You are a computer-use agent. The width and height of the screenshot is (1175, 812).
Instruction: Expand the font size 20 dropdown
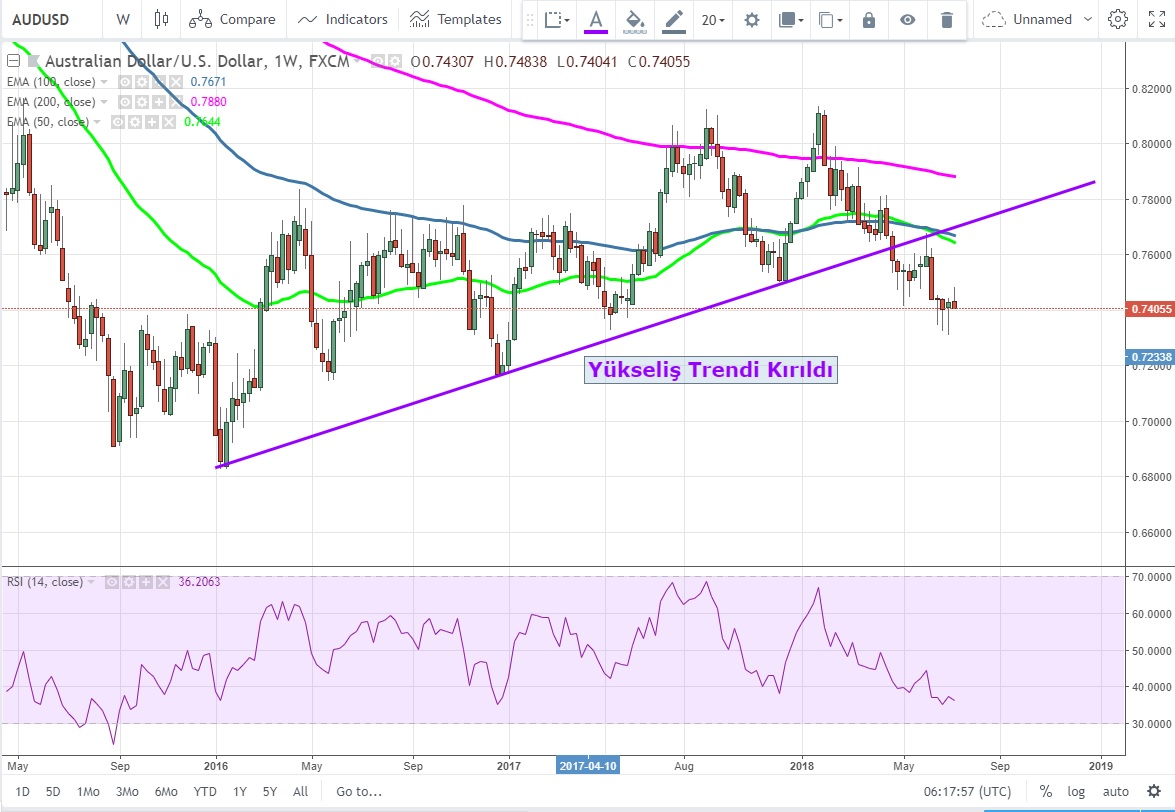click(x=713, y=19)
